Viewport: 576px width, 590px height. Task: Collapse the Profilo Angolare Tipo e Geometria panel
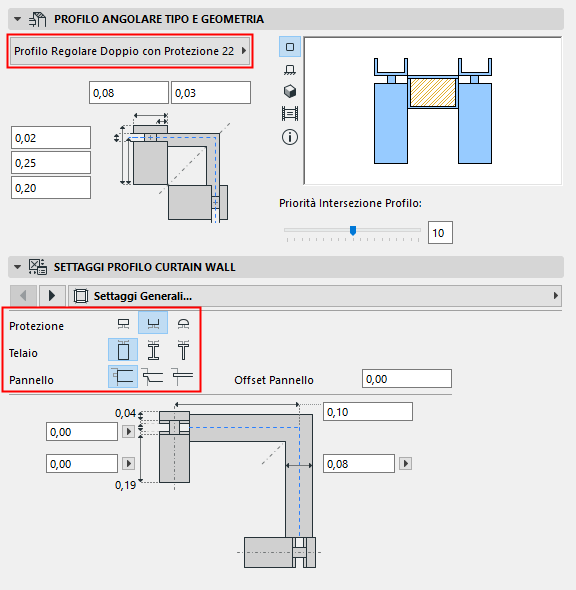(x=17, y=19)
